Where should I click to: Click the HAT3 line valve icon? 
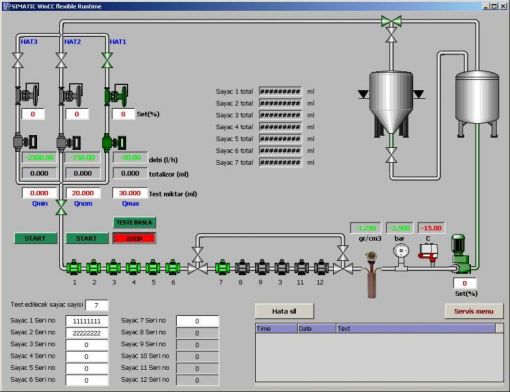18,60
